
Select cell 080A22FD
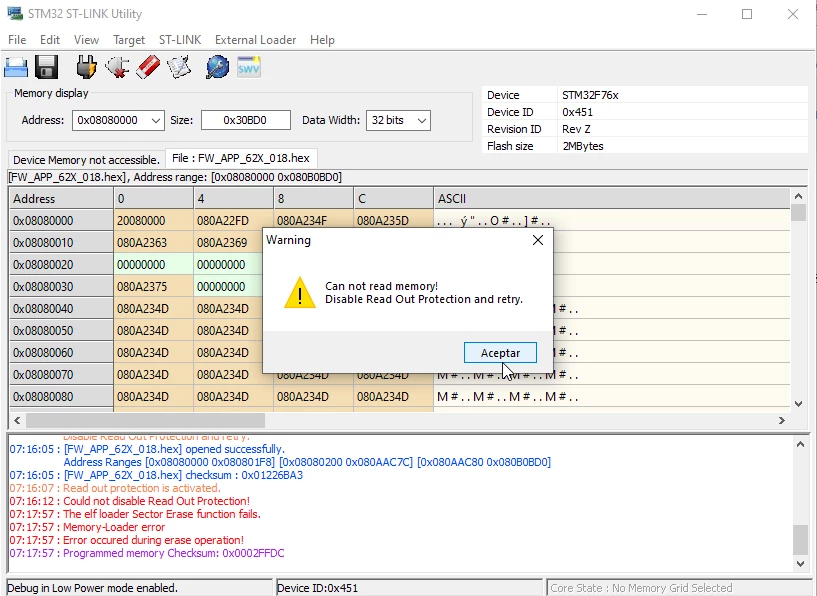point(233,220)
